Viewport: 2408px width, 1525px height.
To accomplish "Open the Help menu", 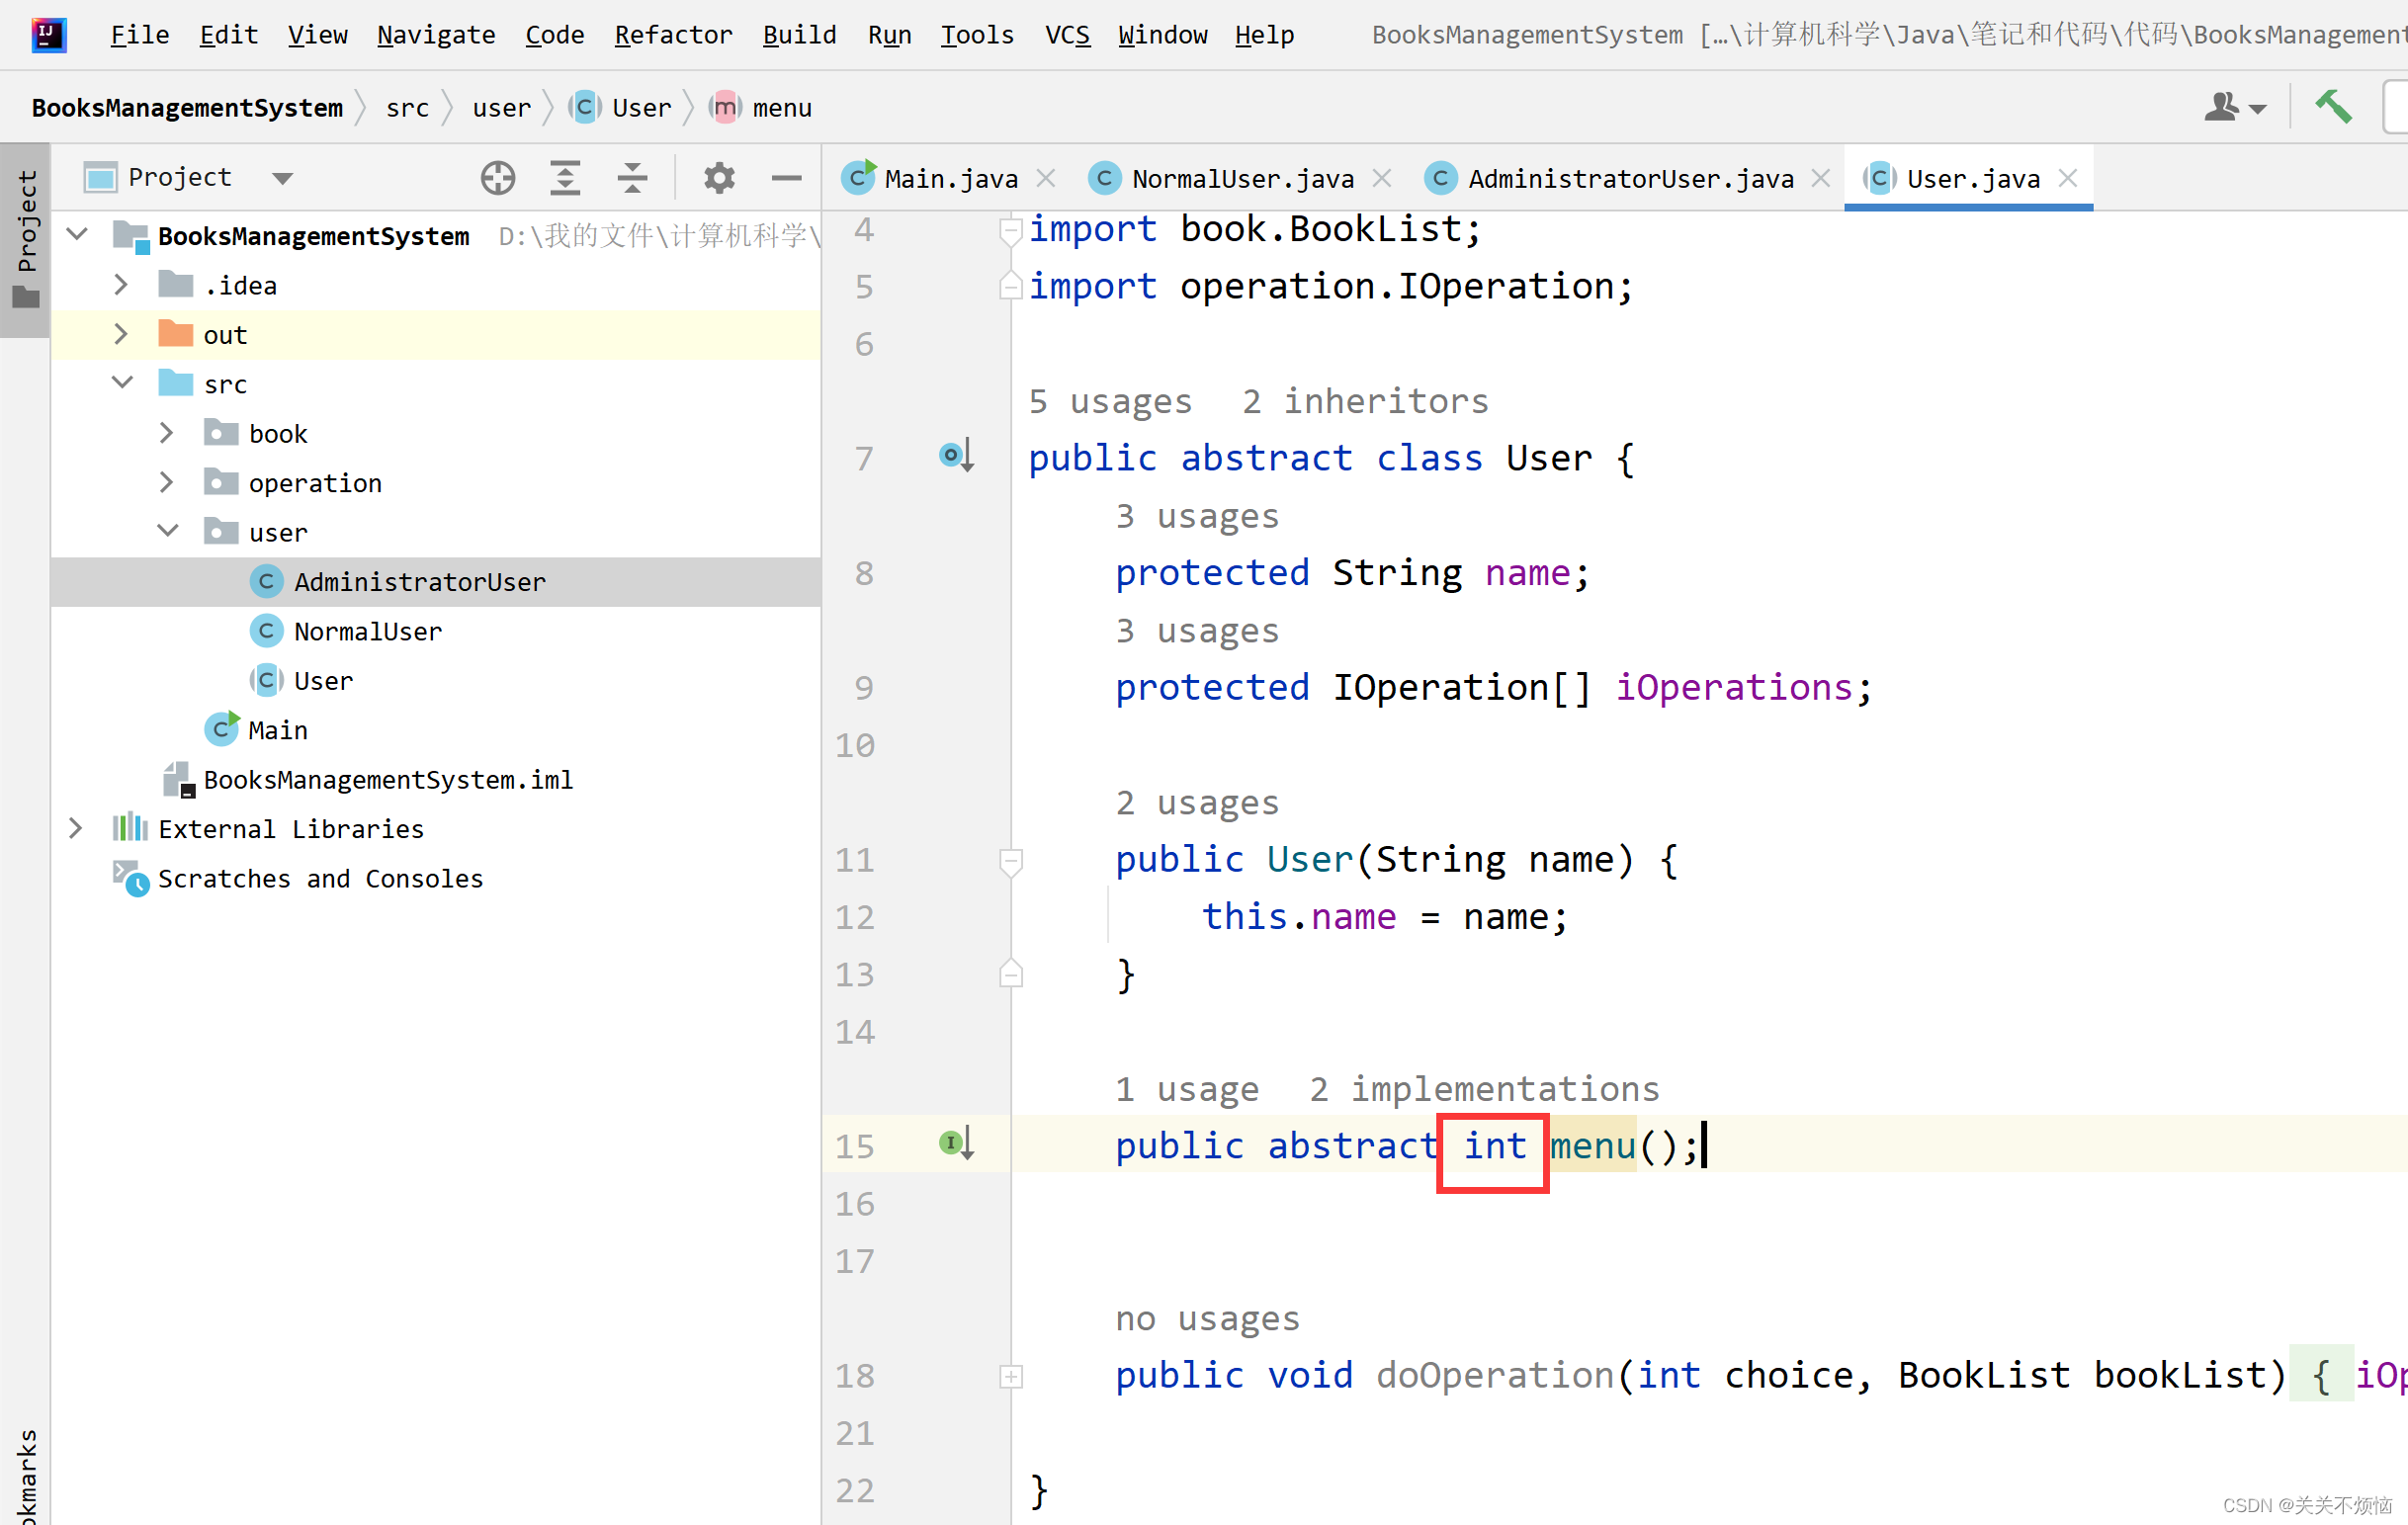I will point(1264,35).
